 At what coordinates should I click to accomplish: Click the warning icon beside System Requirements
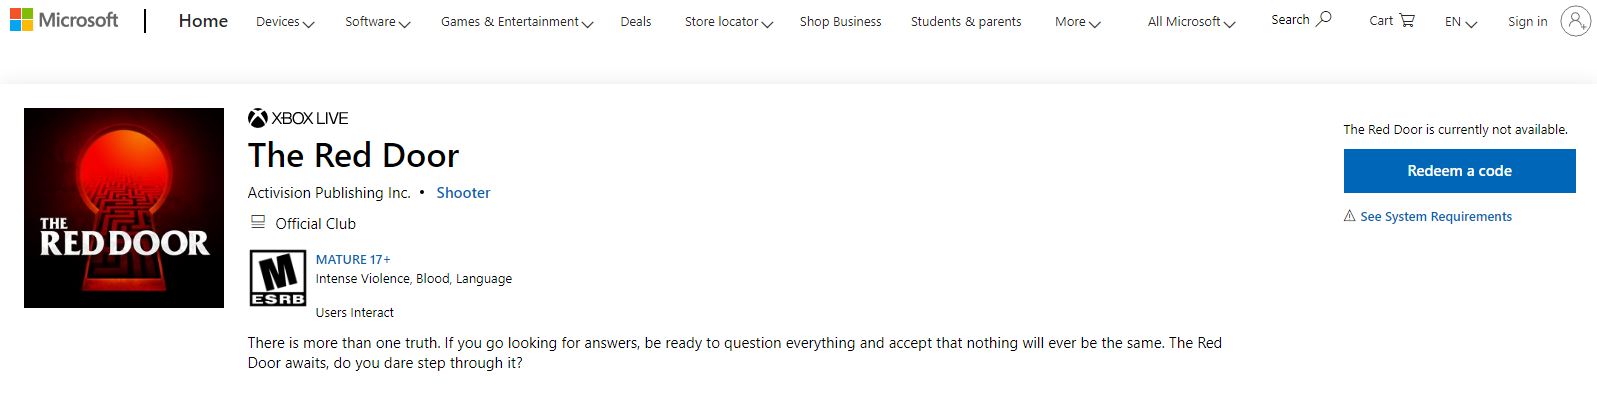1349,216
